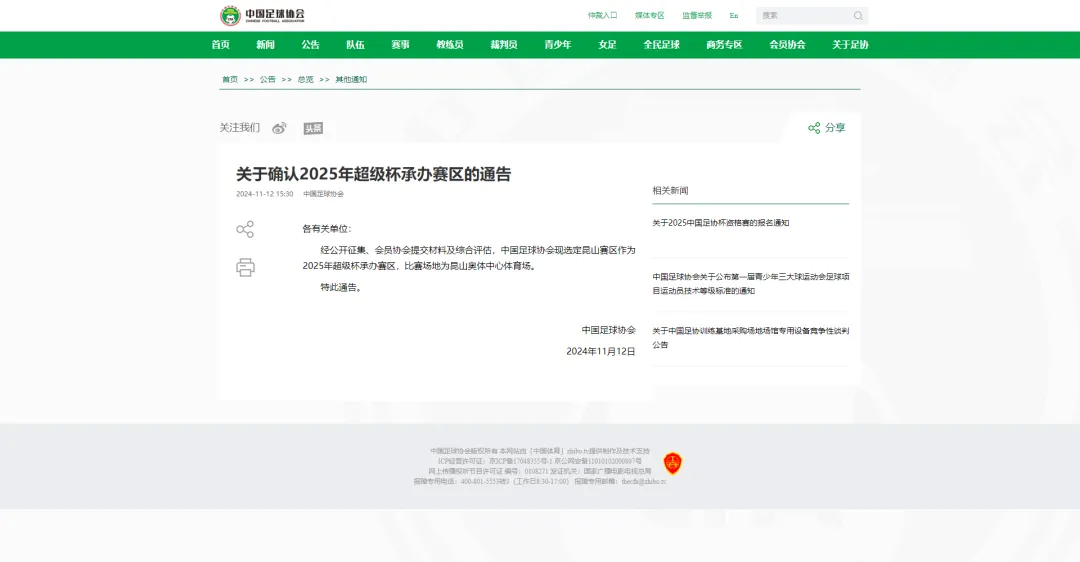
Task: Open the 青少年 navigation menu
Action: 558,45
